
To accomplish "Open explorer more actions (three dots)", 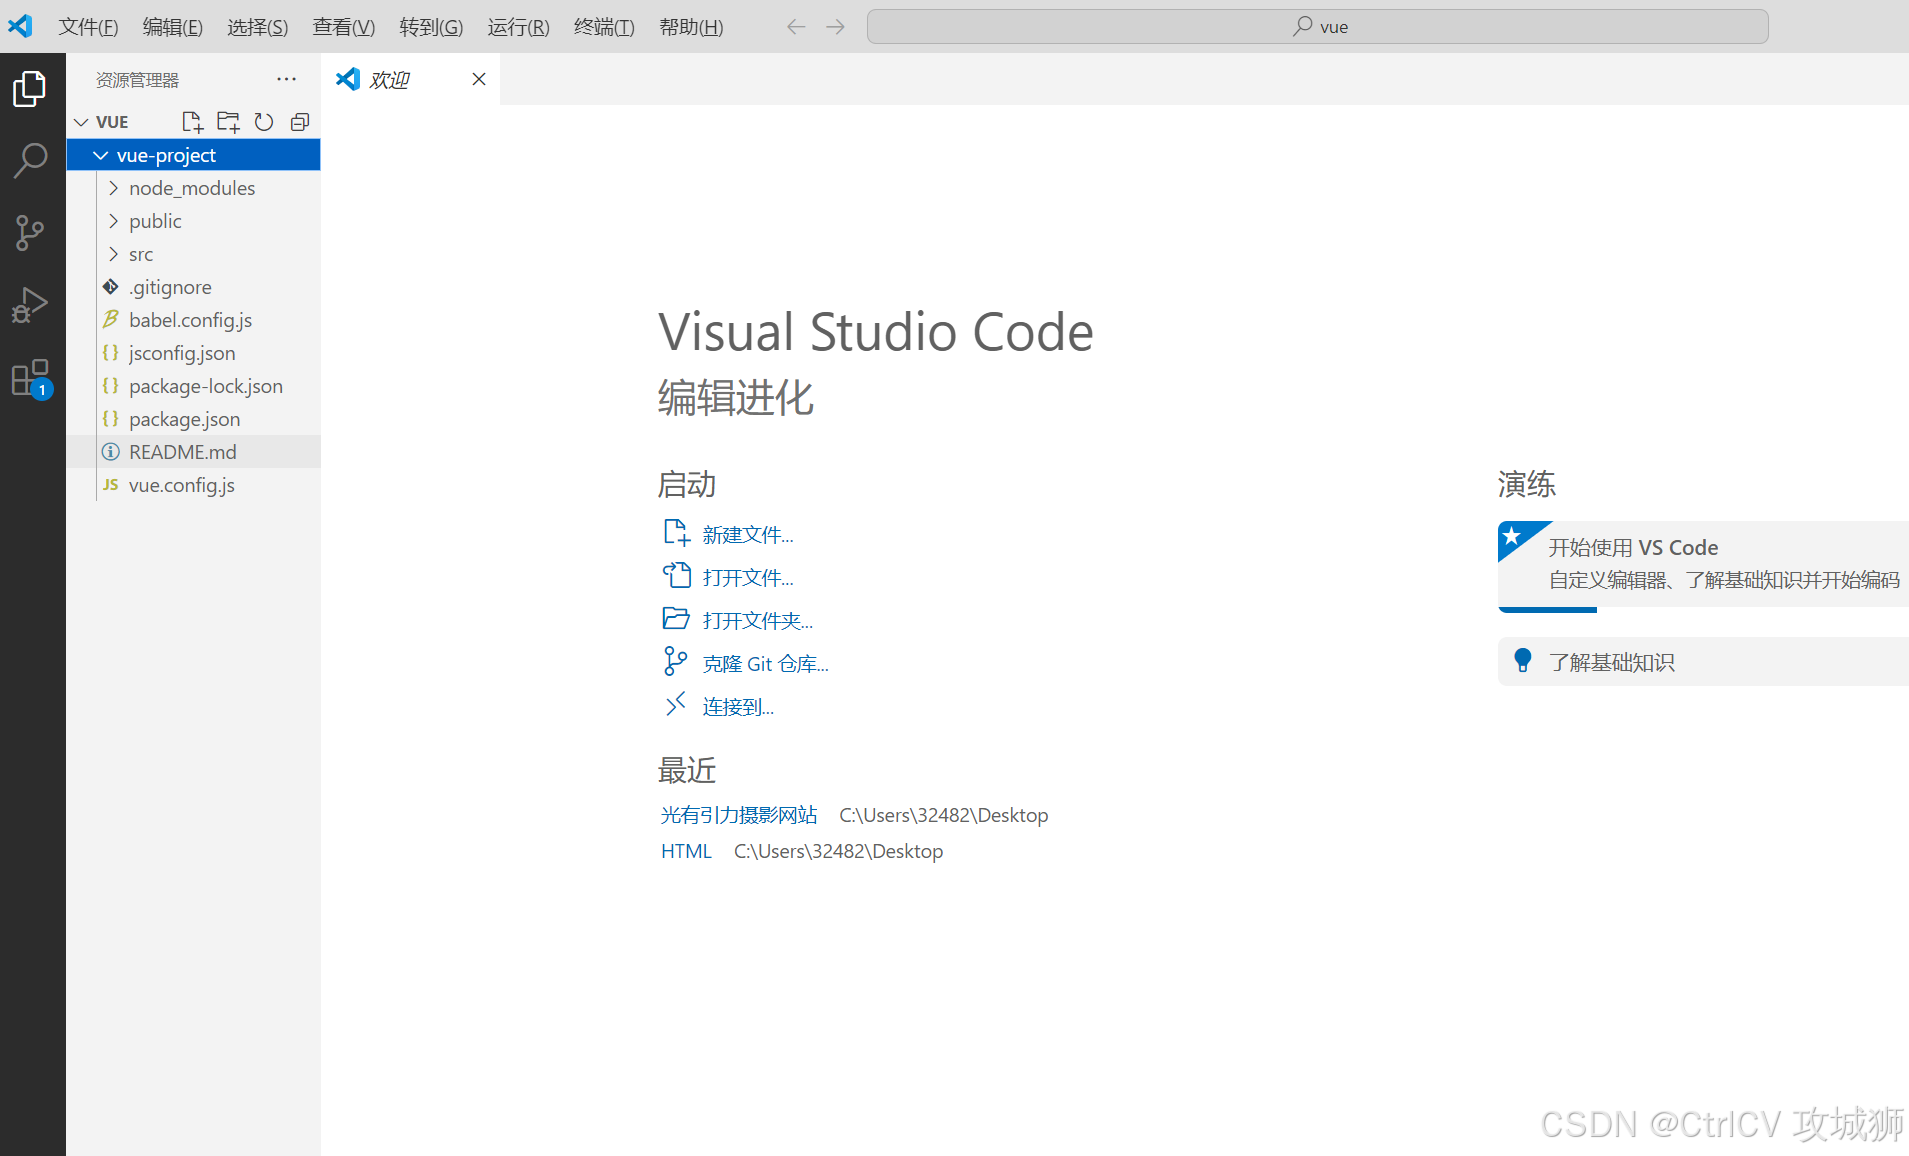I will 286,79.
